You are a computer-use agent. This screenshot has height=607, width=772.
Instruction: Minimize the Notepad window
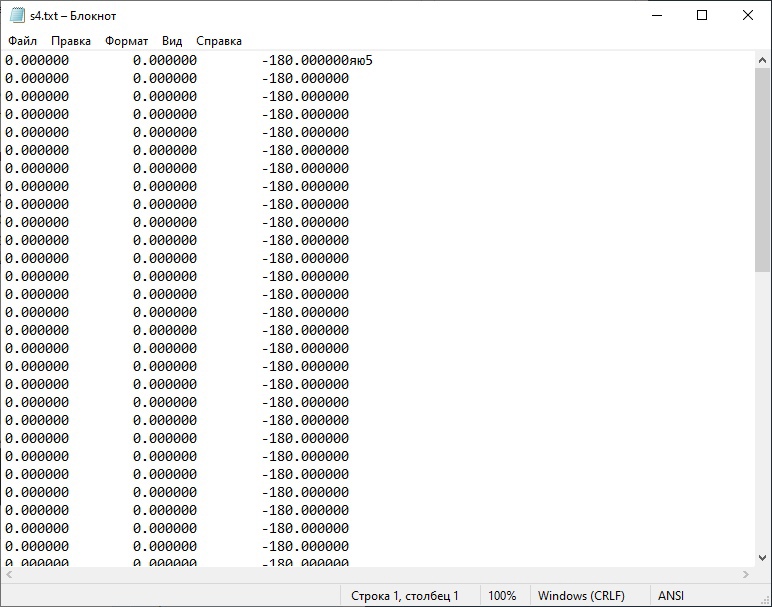pos(657,15)
